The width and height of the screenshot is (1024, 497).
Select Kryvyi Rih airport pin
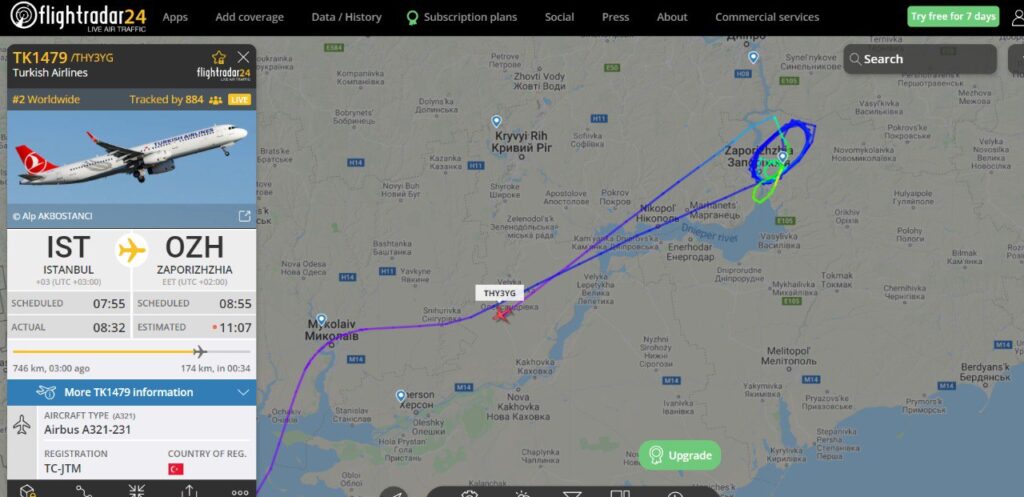coord(496,121)
